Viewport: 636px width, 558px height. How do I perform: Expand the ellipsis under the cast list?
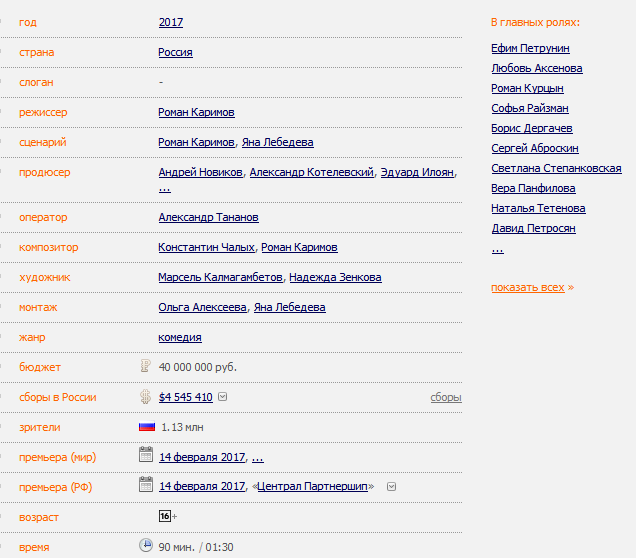click(x=497, y=249)
